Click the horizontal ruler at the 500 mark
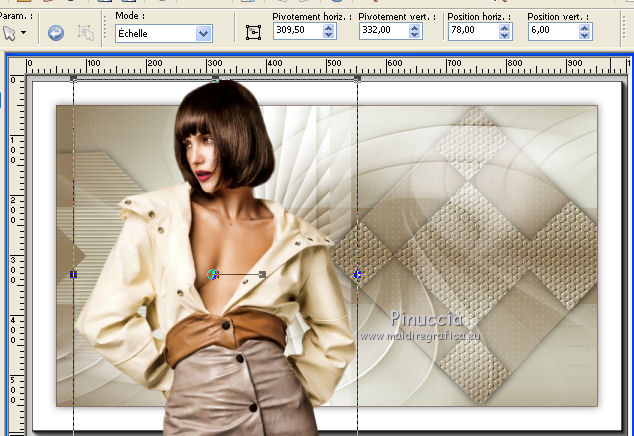Screen dimensions: 634x436 tap(334, 64)
